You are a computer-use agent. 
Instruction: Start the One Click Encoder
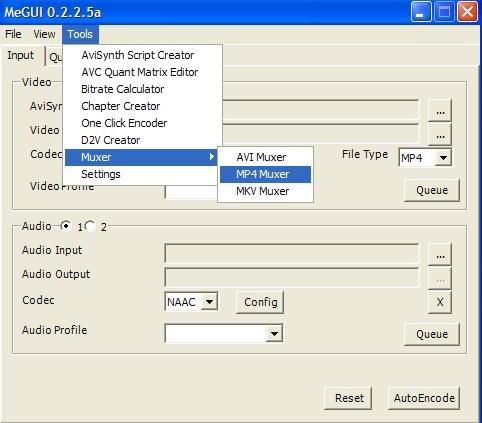(x=124, y=123)
